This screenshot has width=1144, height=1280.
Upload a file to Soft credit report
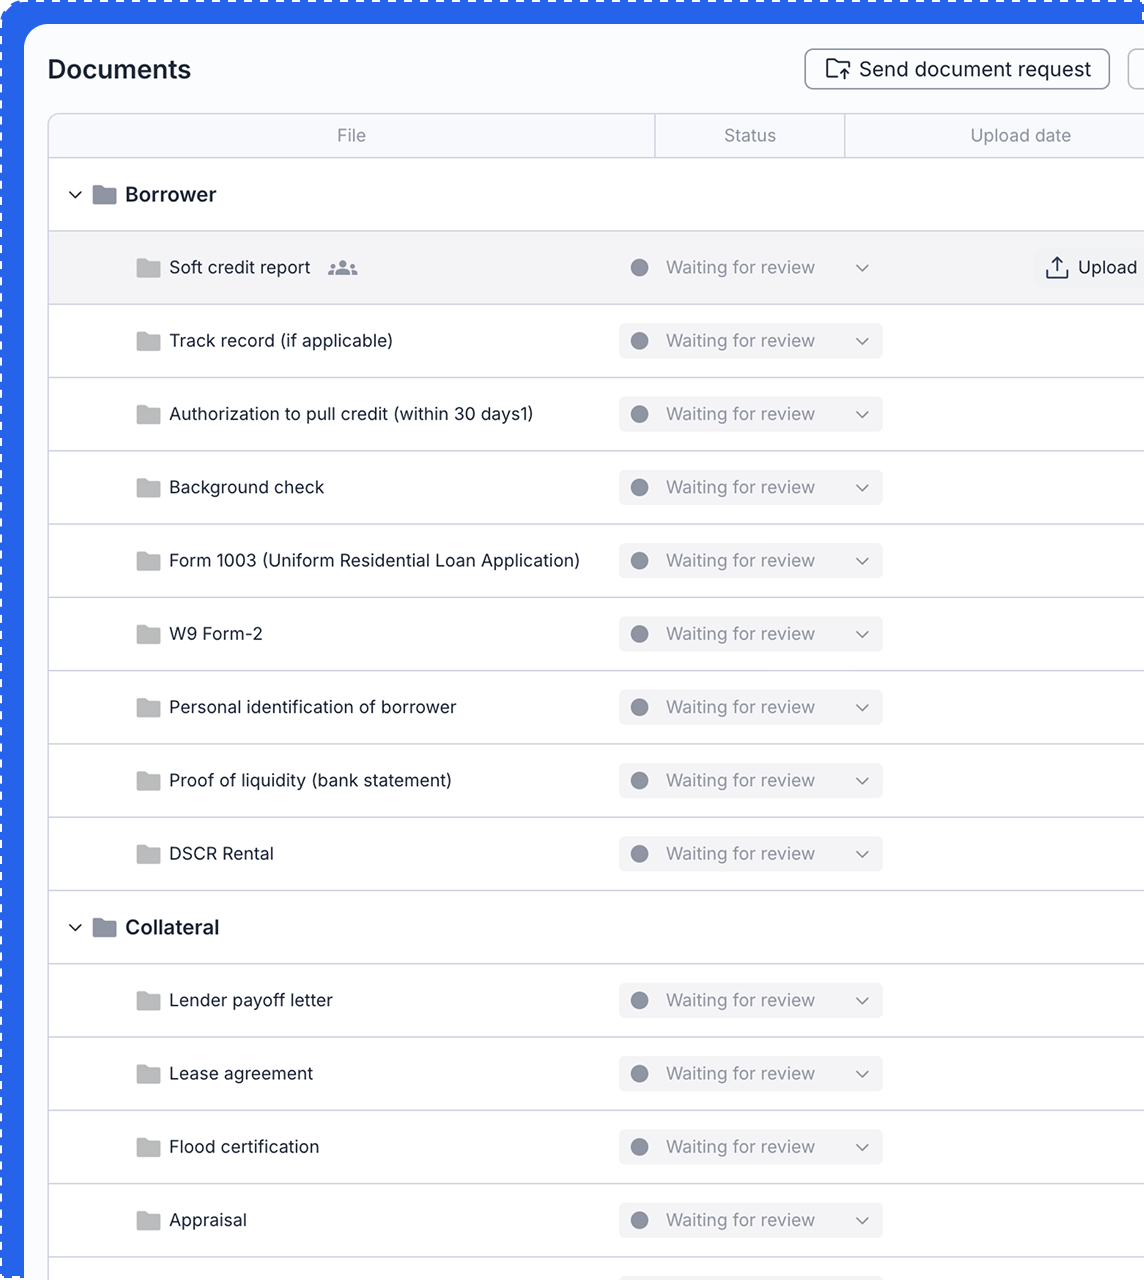click(1090, 268)
